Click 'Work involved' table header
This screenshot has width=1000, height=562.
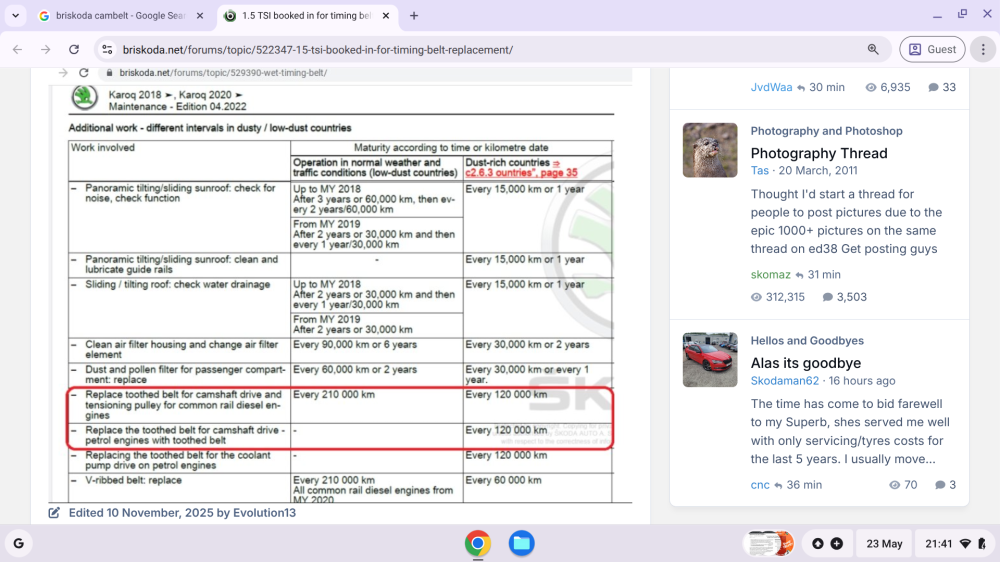[103, 147]
